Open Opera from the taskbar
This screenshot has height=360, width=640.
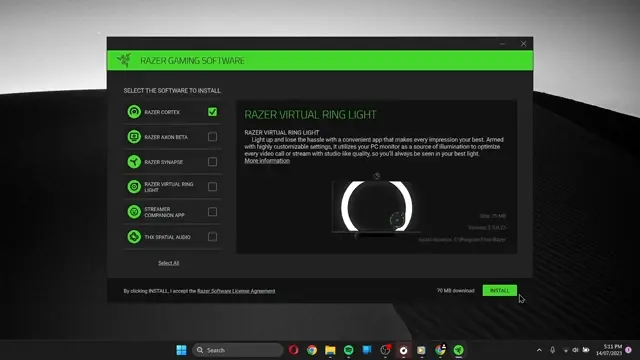pos(293,350)
